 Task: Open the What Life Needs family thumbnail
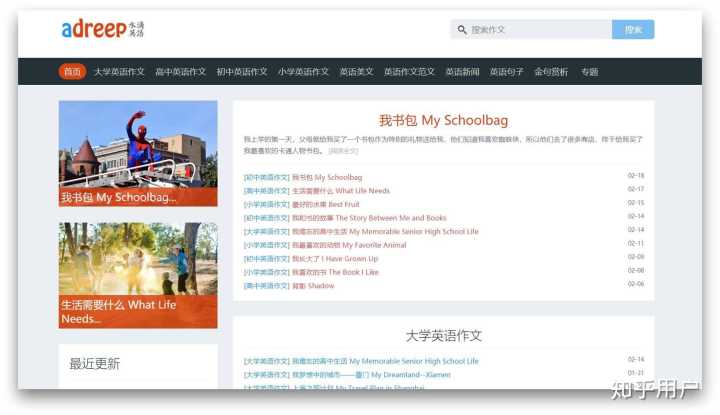coord(138,275)
